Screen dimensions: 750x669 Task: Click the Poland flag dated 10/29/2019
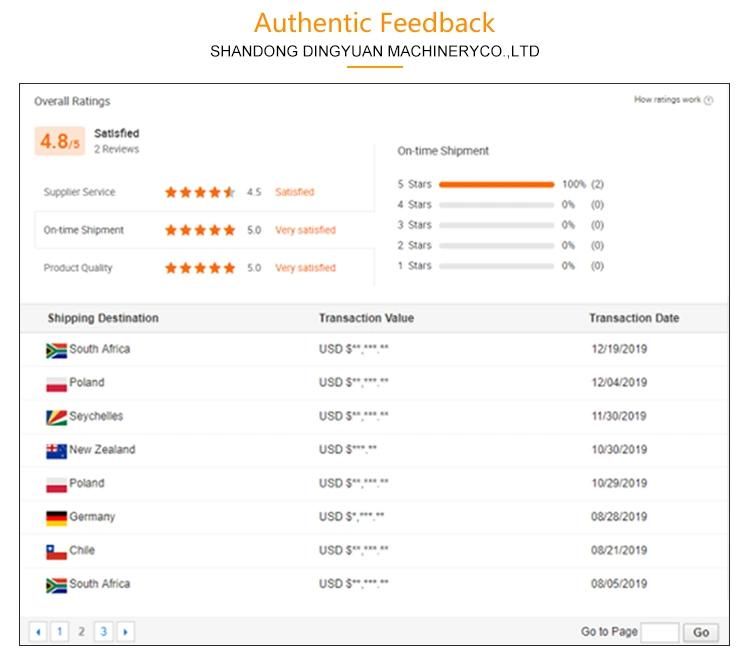[56, 485]
